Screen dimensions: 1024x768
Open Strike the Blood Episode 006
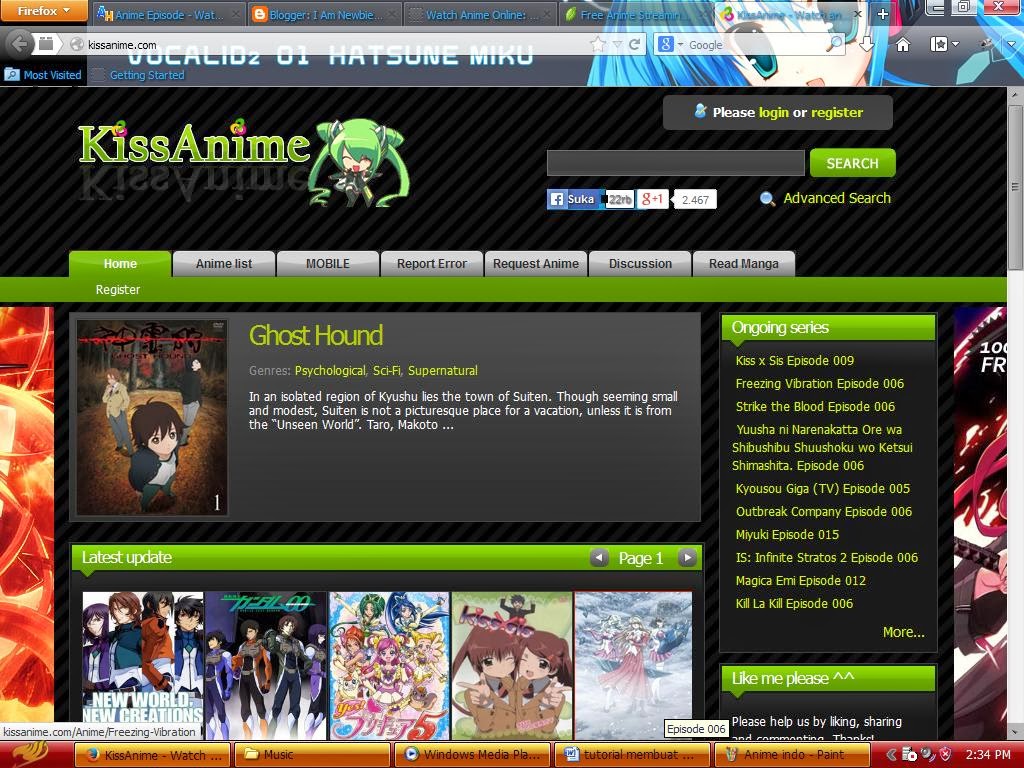coord(815,406)
